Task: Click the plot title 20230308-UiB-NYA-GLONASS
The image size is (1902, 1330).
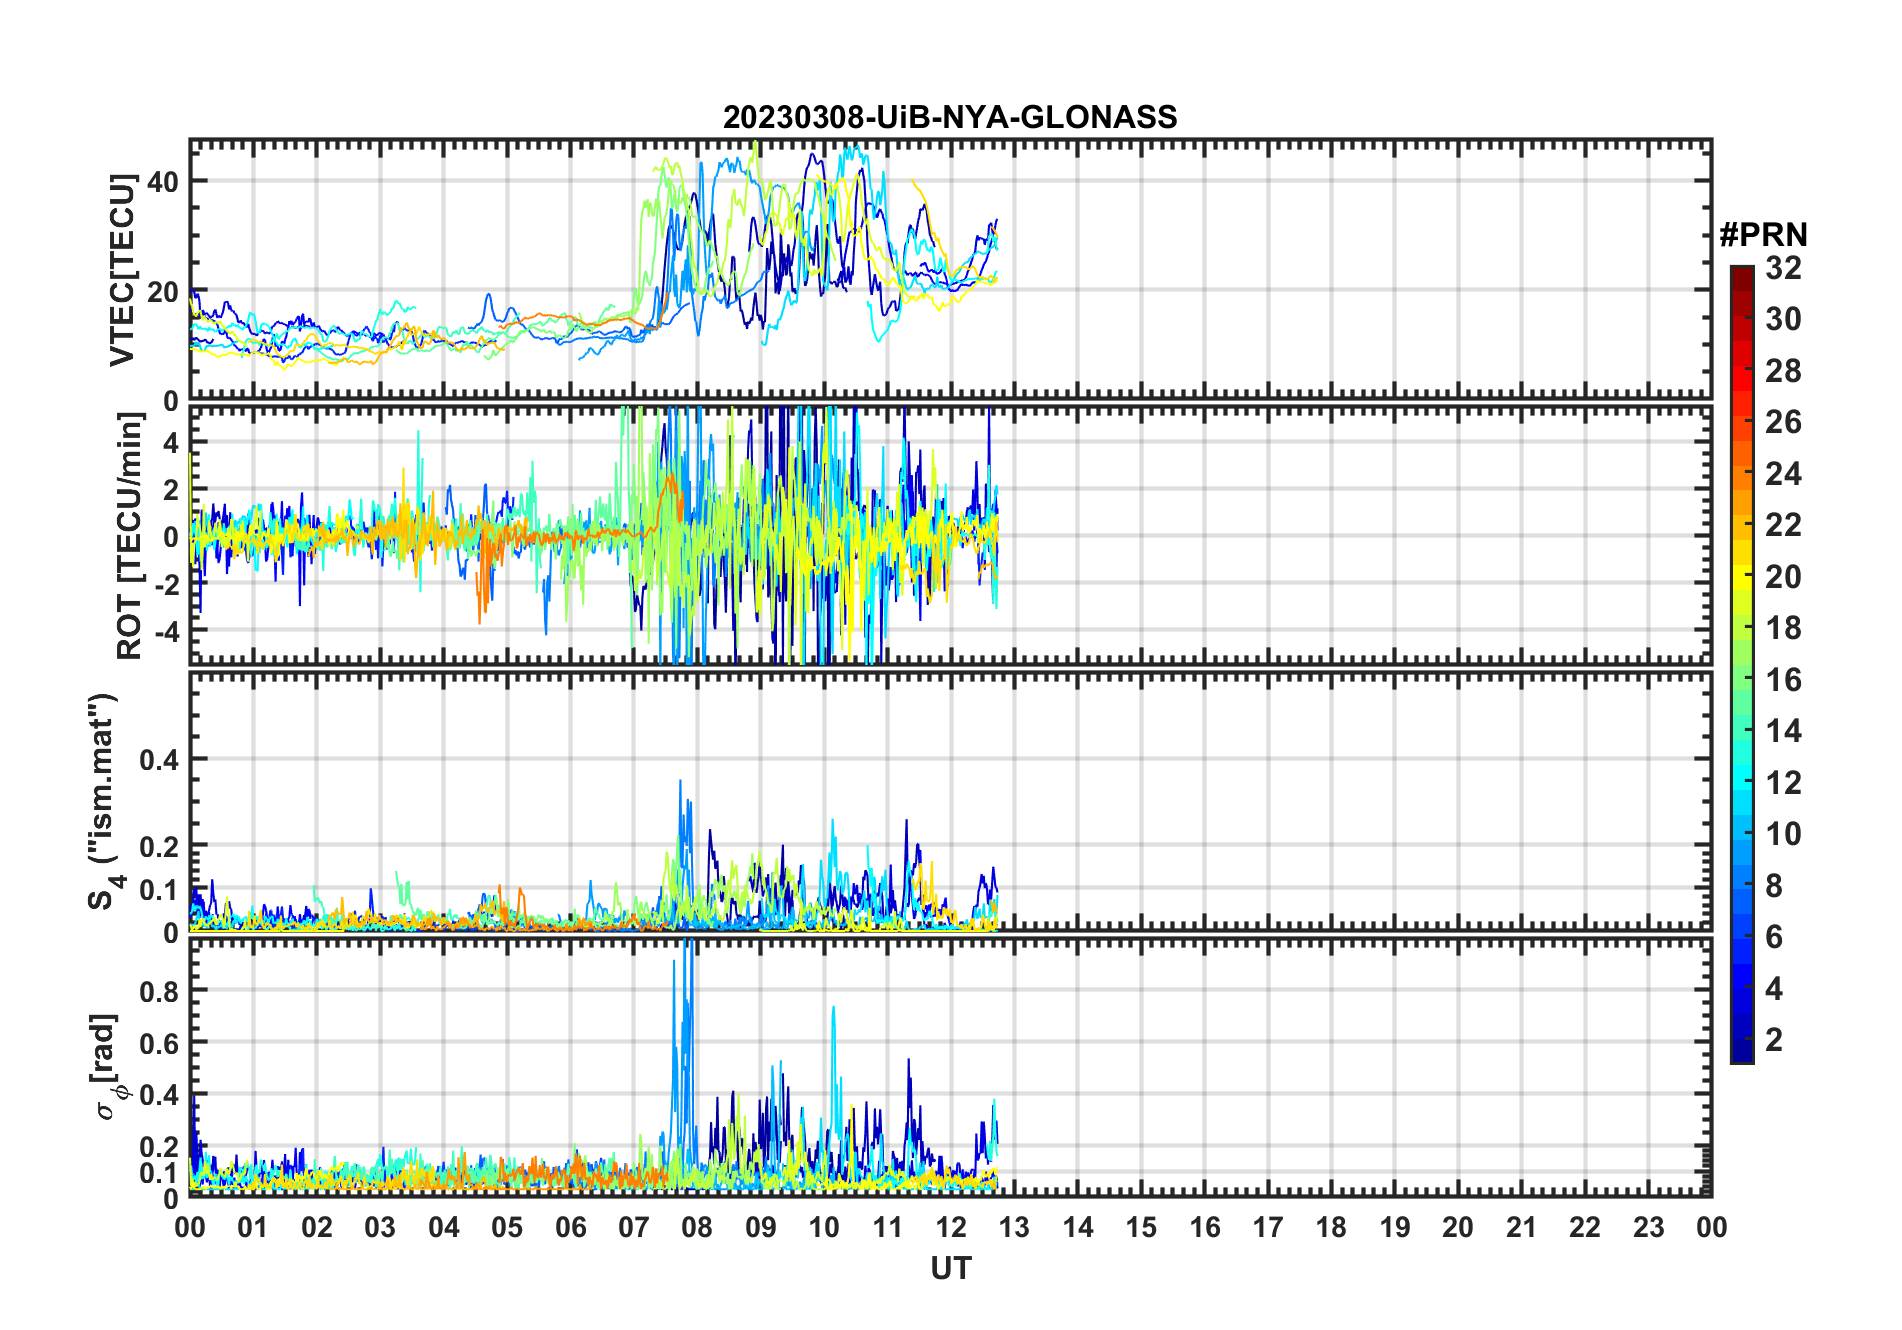Action: coord(950,117)
